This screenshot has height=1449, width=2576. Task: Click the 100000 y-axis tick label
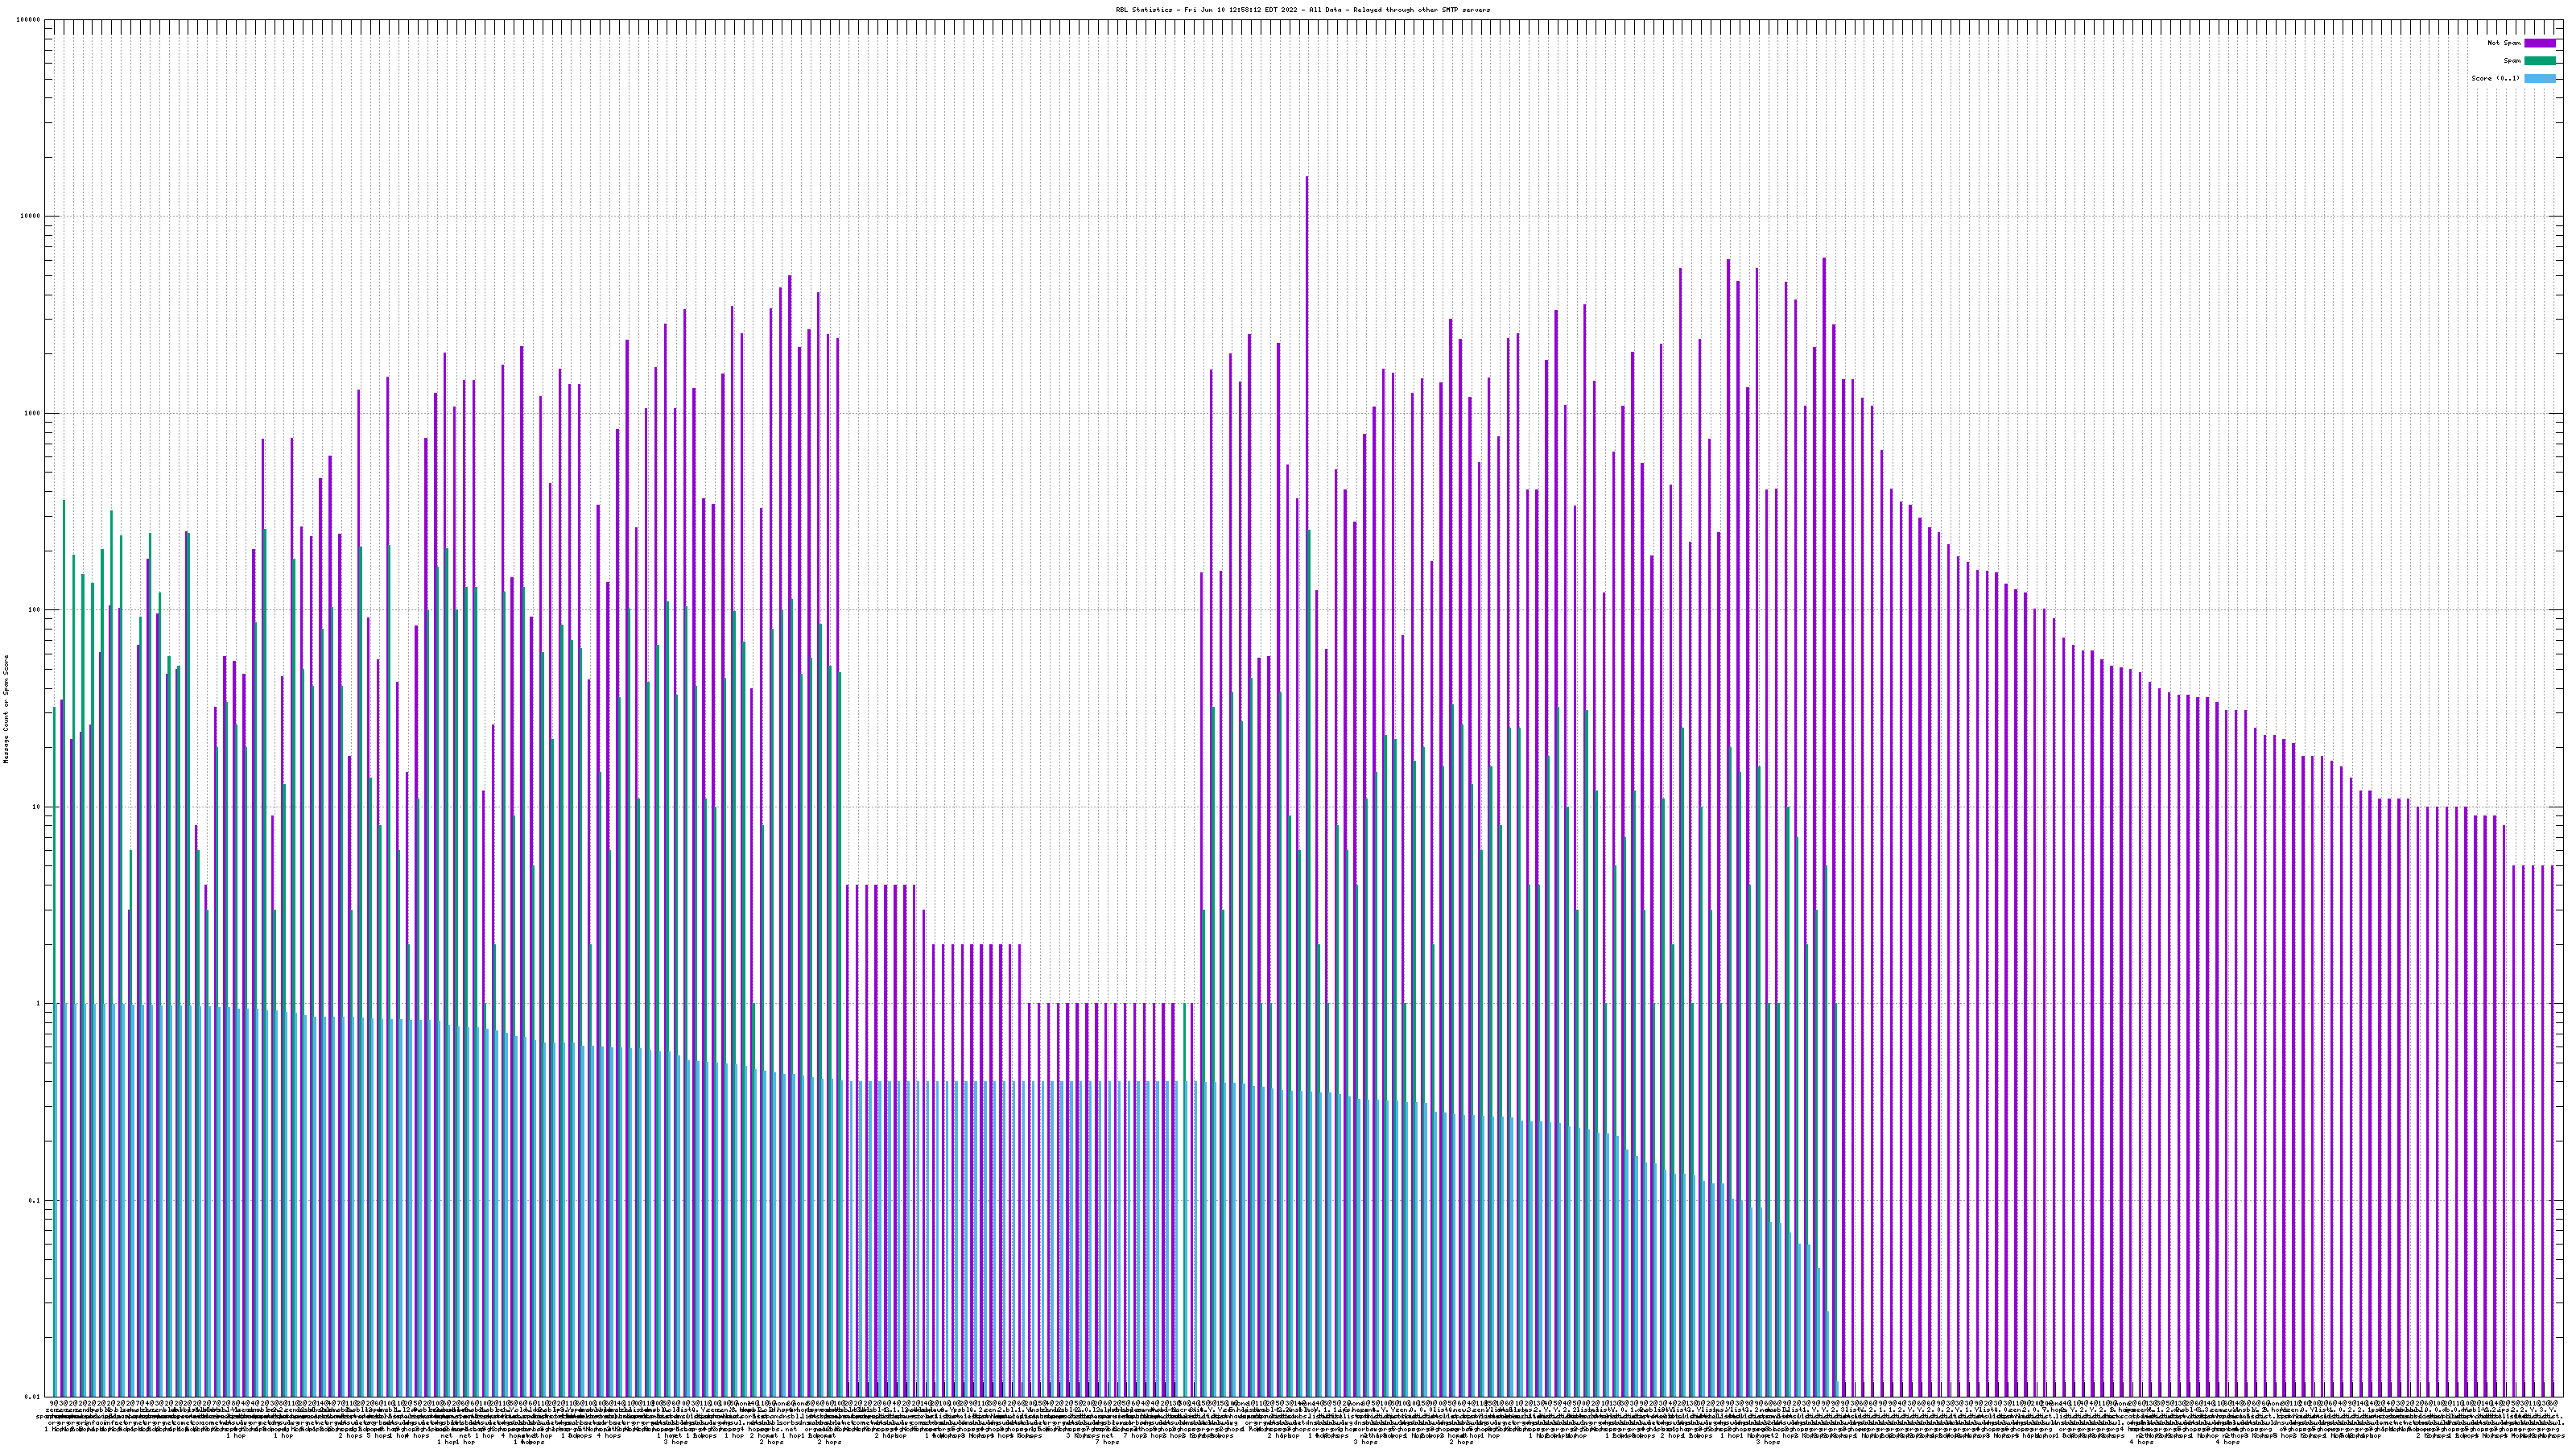28,20
